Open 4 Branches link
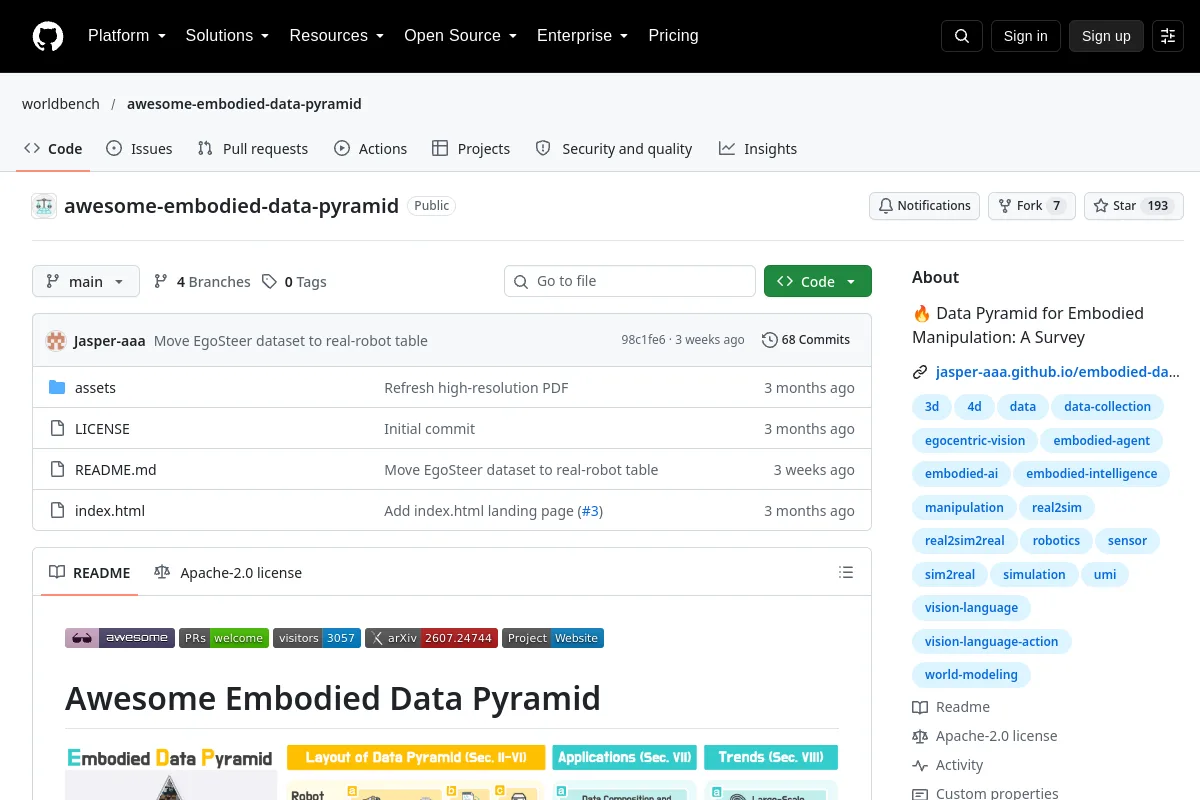The height and width of the screenshot is (800, 1200). [202, 282]
